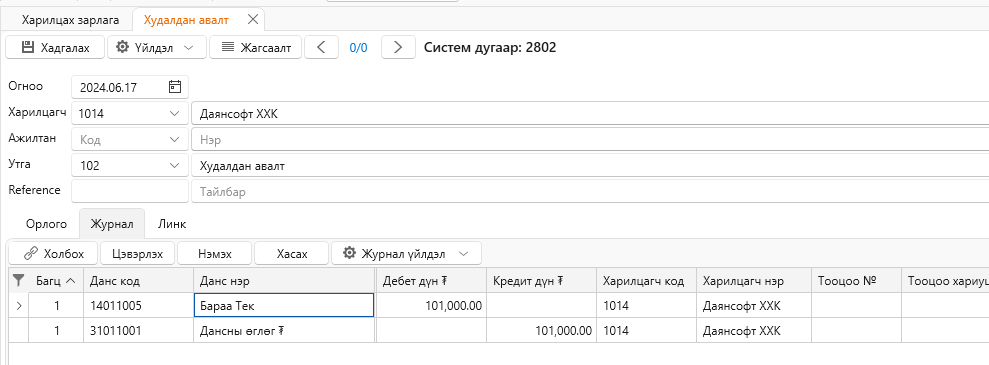Click the Бараа Тек account name cell
Viewport: 989px width, 365px height.
(x=284, y=306)
